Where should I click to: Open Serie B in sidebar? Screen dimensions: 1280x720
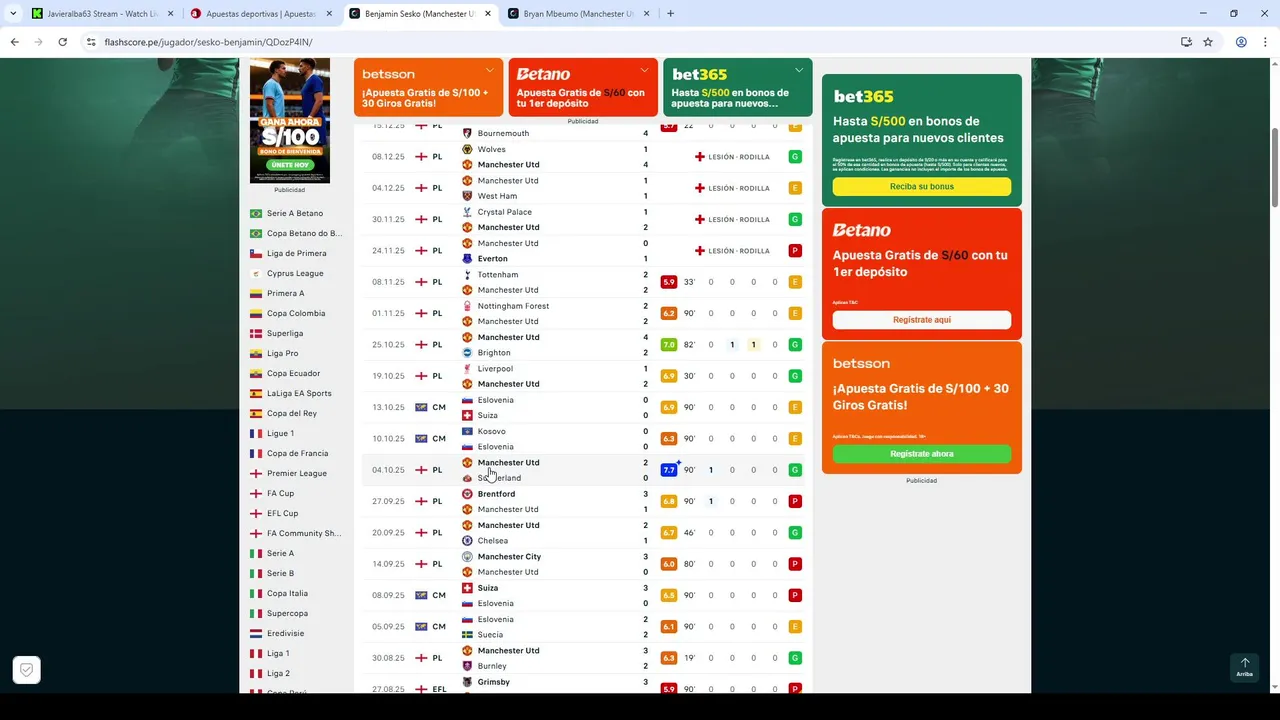coord(281,573)
